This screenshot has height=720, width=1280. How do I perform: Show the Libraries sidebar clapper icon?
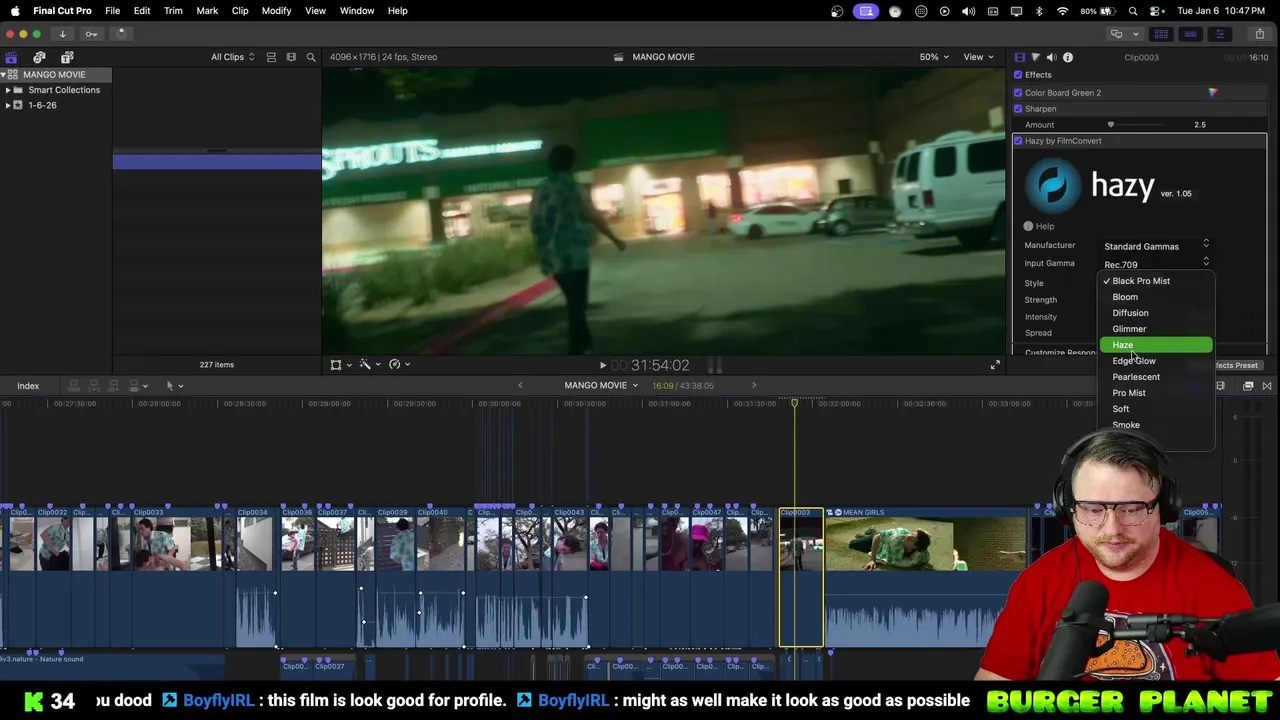tap(11, 57)
